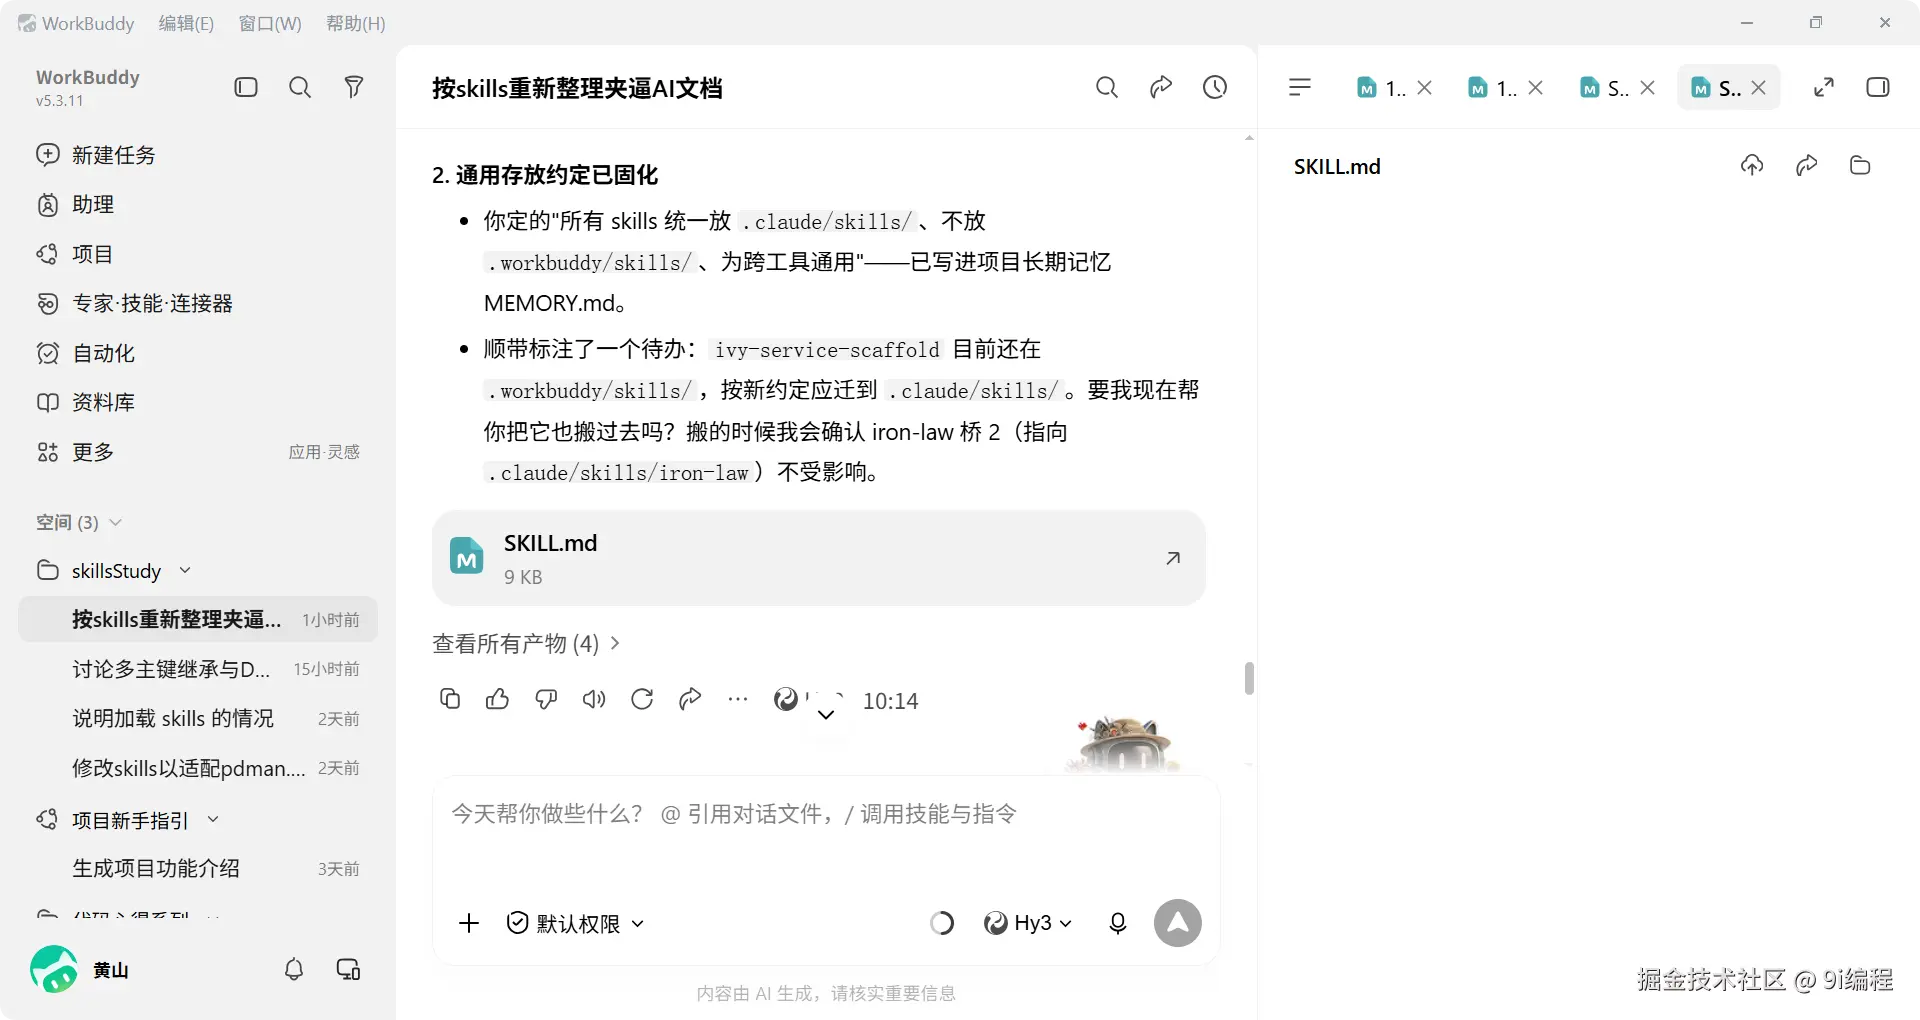Viewport: 1920px width, 1020px height.
Task: Open 编辑(E) menu
Action: click(186, 23)
